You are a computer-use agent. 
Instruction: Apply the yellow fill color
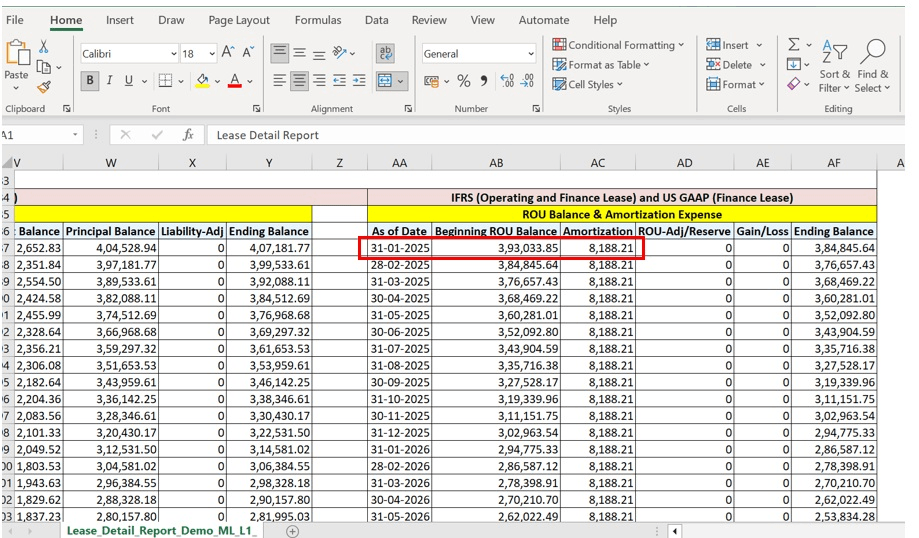point(202,81)
